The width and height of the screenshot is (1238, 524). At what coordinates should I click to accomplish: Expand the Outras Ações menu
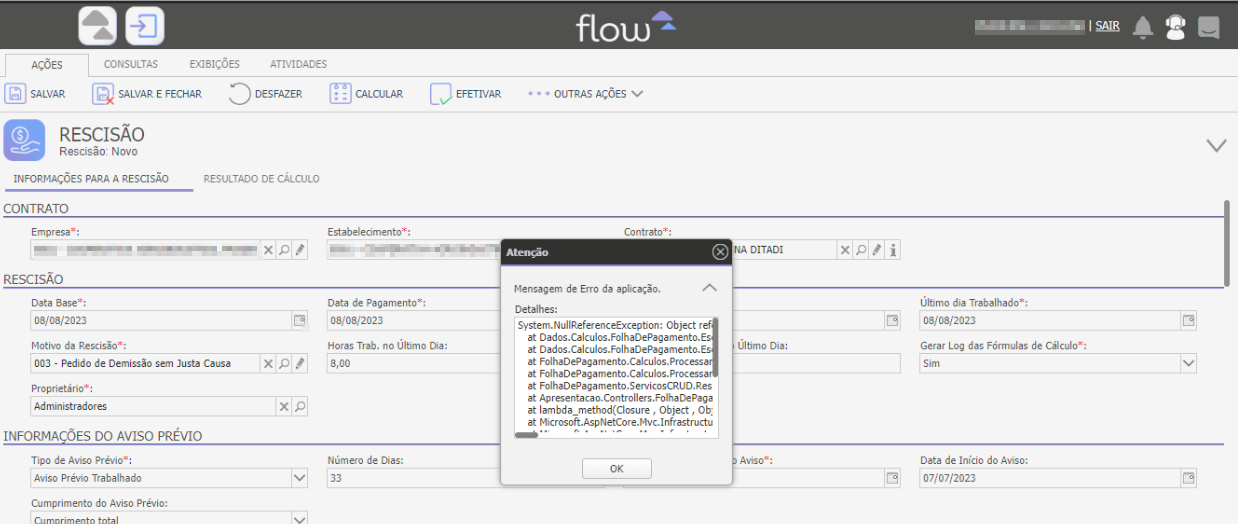pos(586,94)
